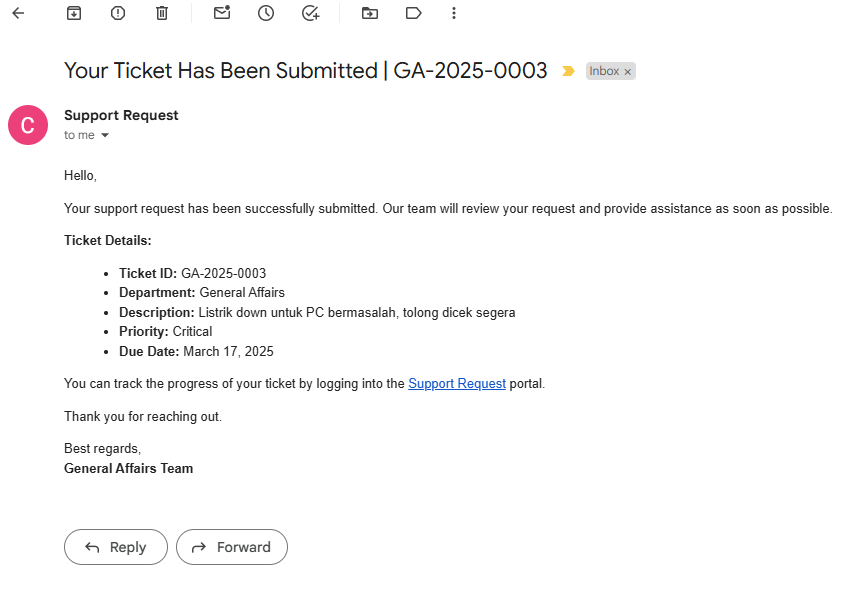Open the More options three-dot menu
859x601 pixels.
tap(454, 13)
